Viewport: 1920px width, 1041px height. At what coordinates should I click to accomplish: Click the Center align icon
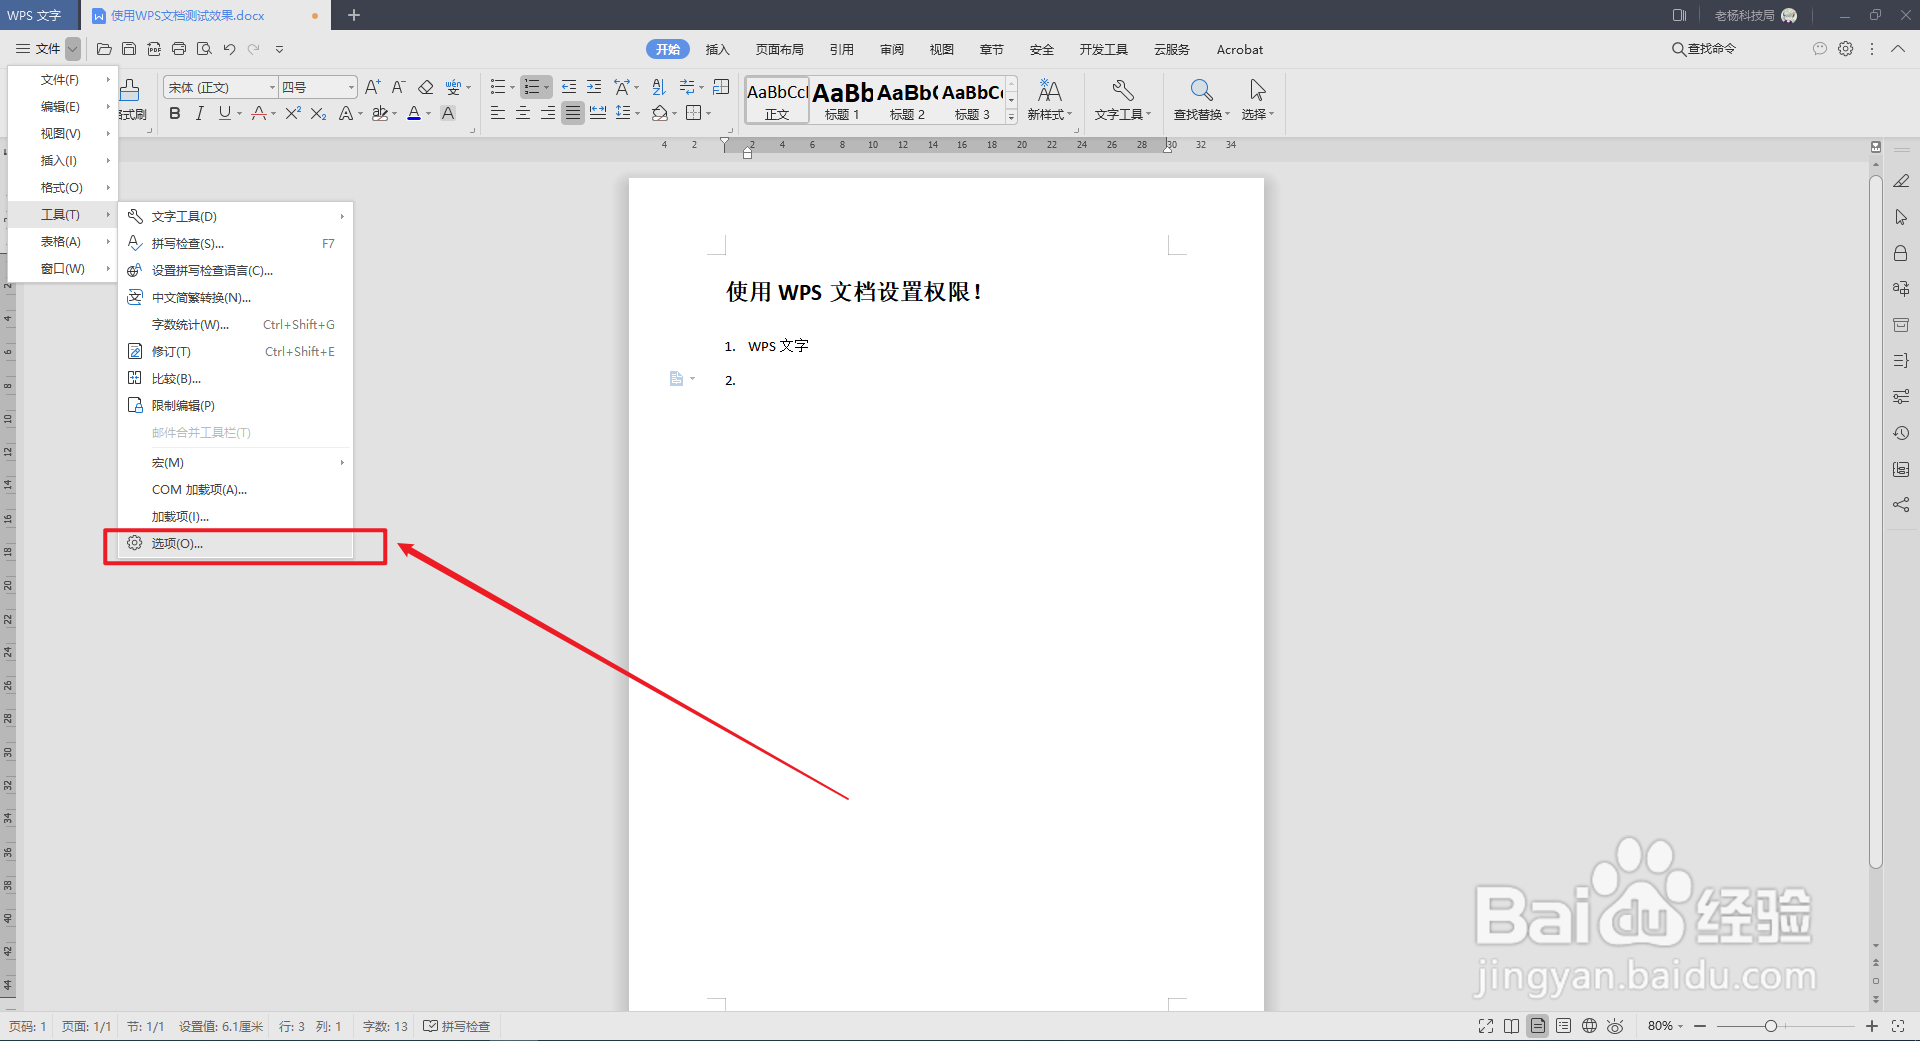click(523, 114)
